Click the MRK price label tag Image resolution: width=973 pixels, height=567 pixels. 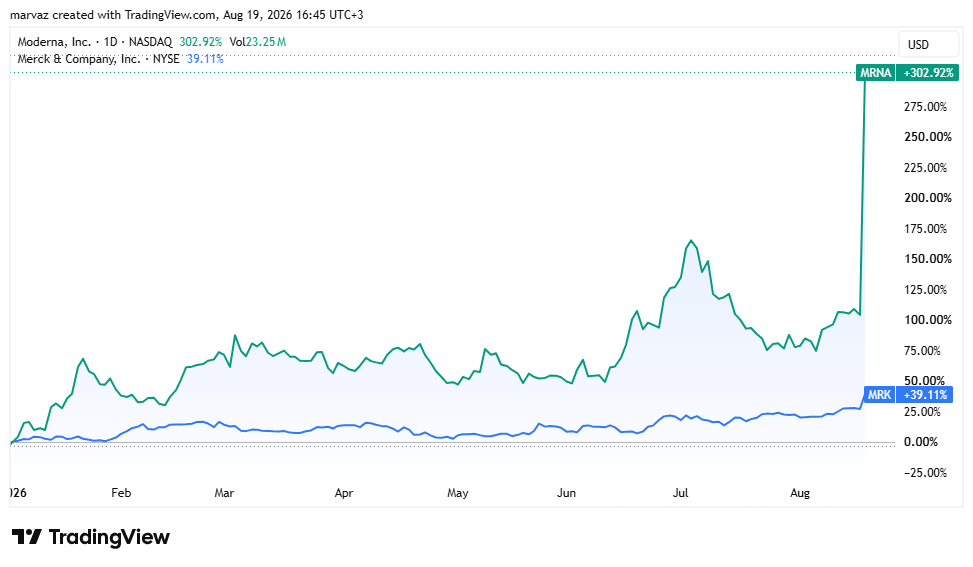879,395
